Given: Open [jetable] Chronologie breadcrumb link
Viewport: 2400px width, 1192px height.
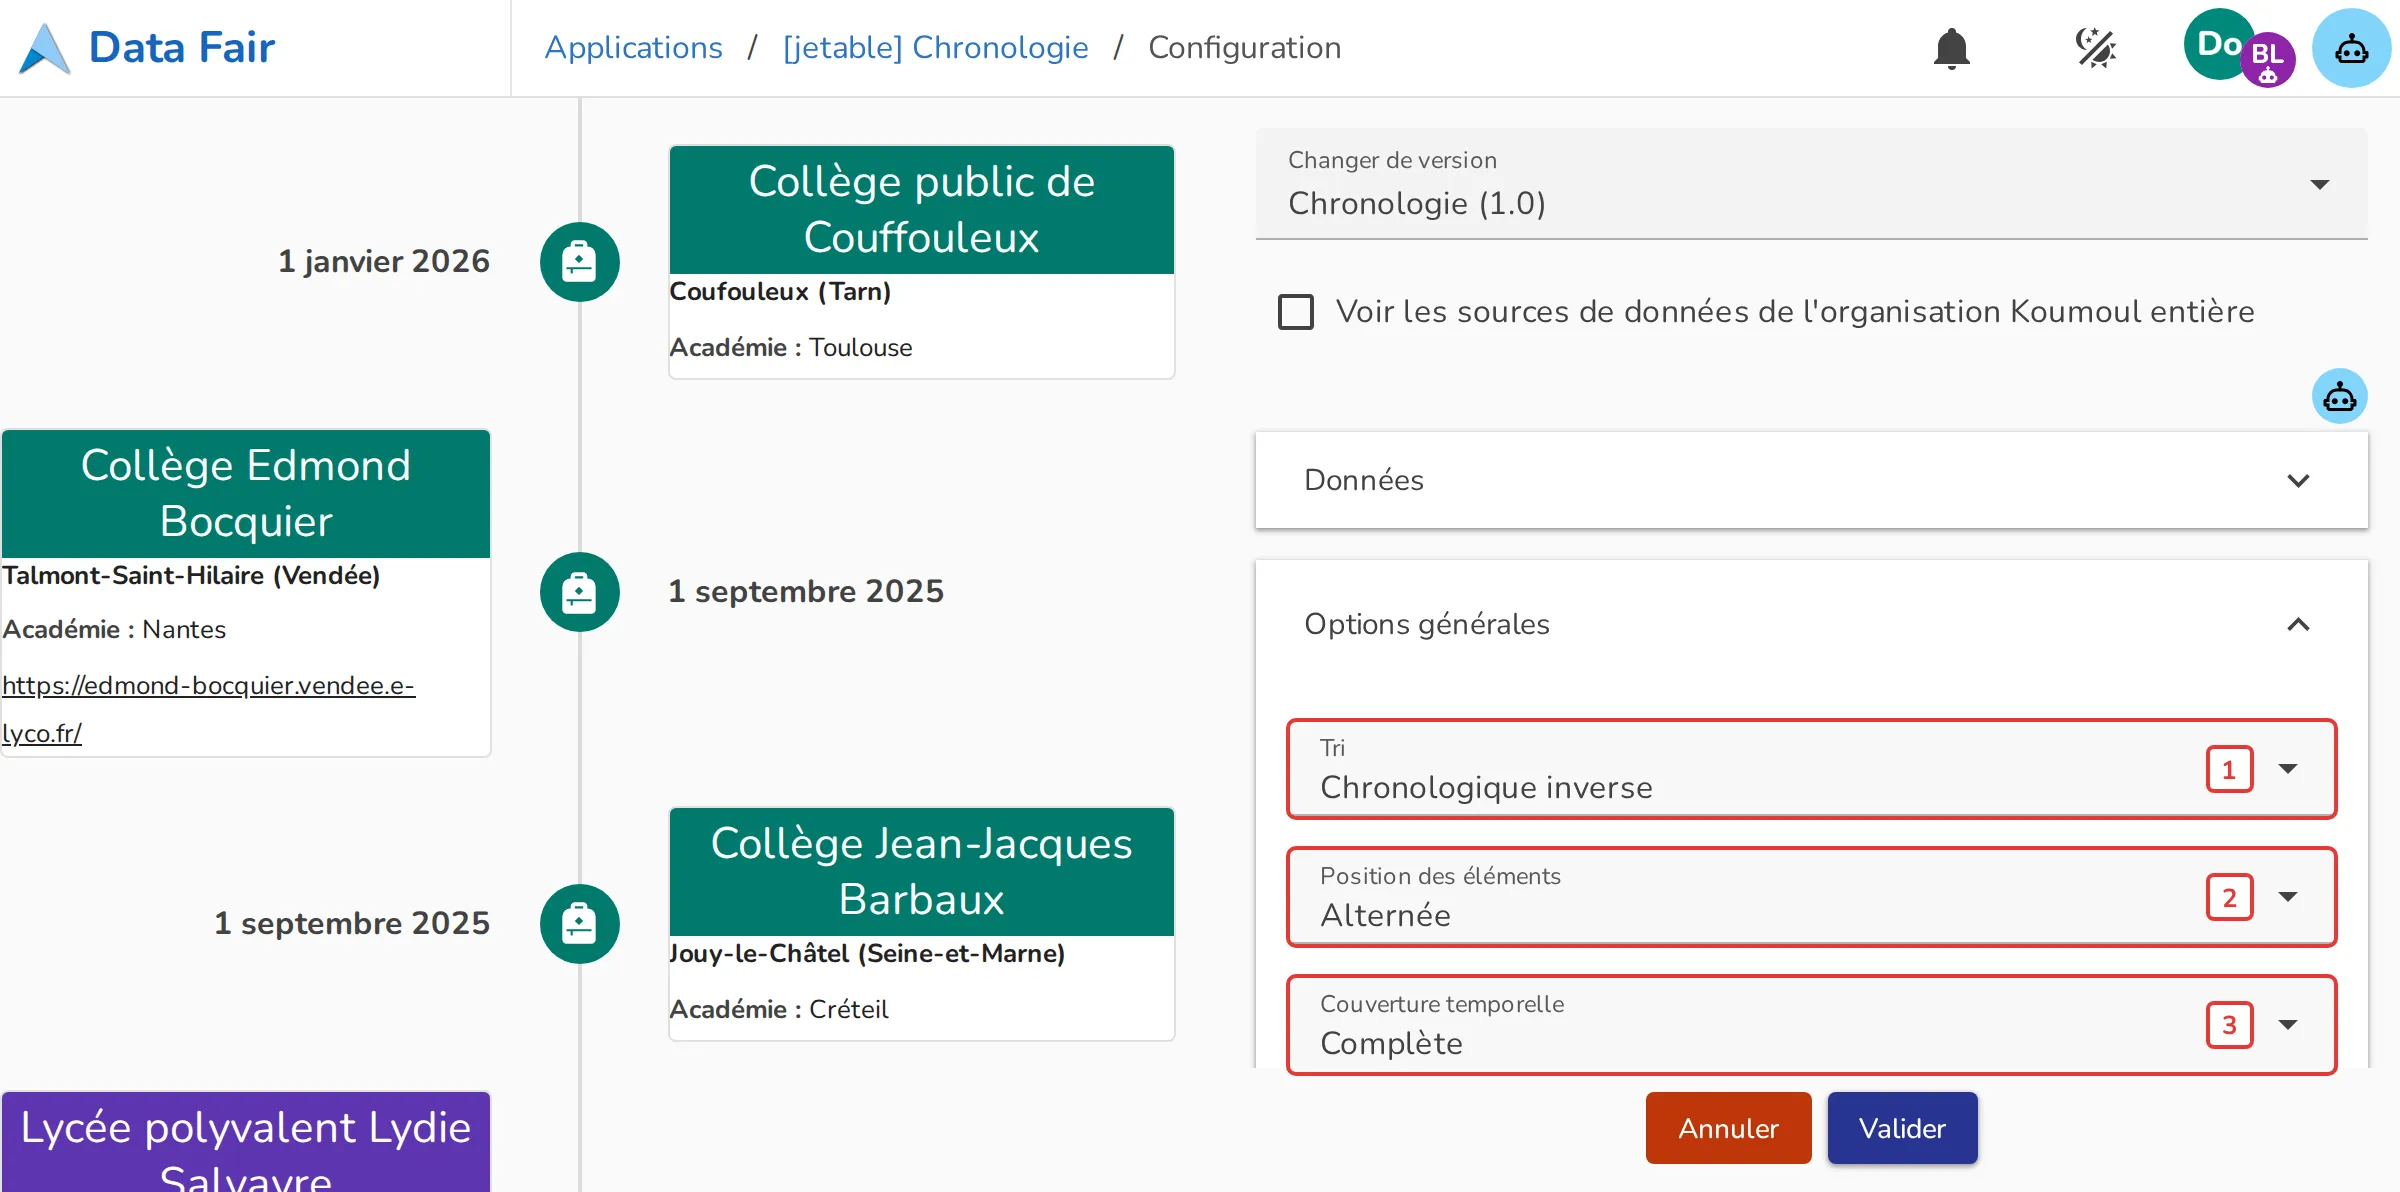Looking at the screenshot, I should [935, 48].
